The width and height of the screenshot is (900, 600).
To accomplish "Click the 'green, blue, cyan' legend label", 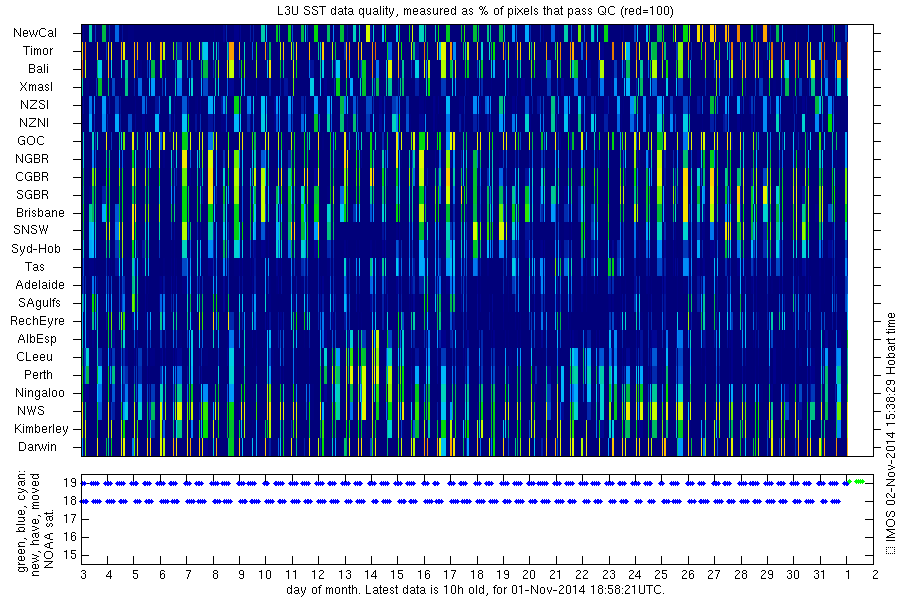I will click(x=22, y=521).
